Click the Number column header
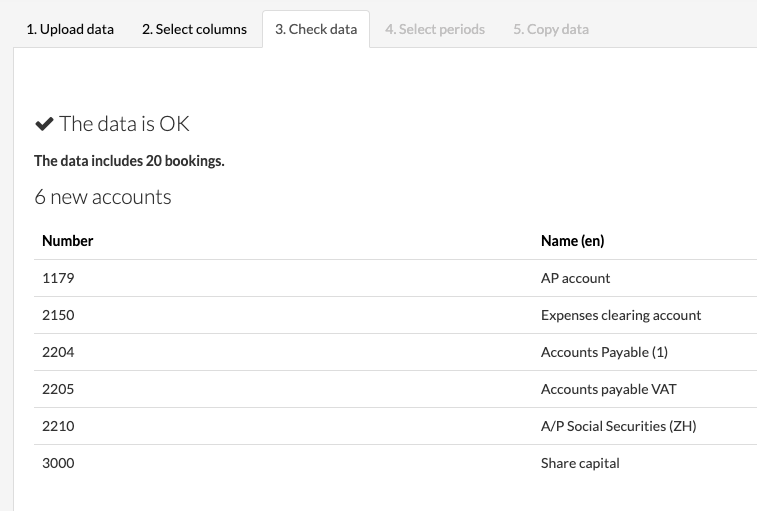The image size is (757, 511). tap(68, 241)
